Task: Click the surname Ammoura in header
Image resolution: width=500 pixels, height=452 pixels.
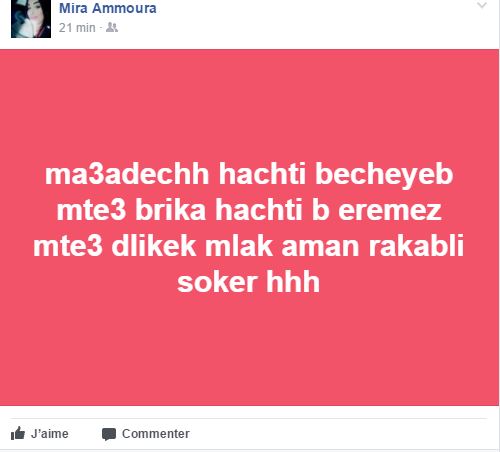Action: (x=124, y=8)
